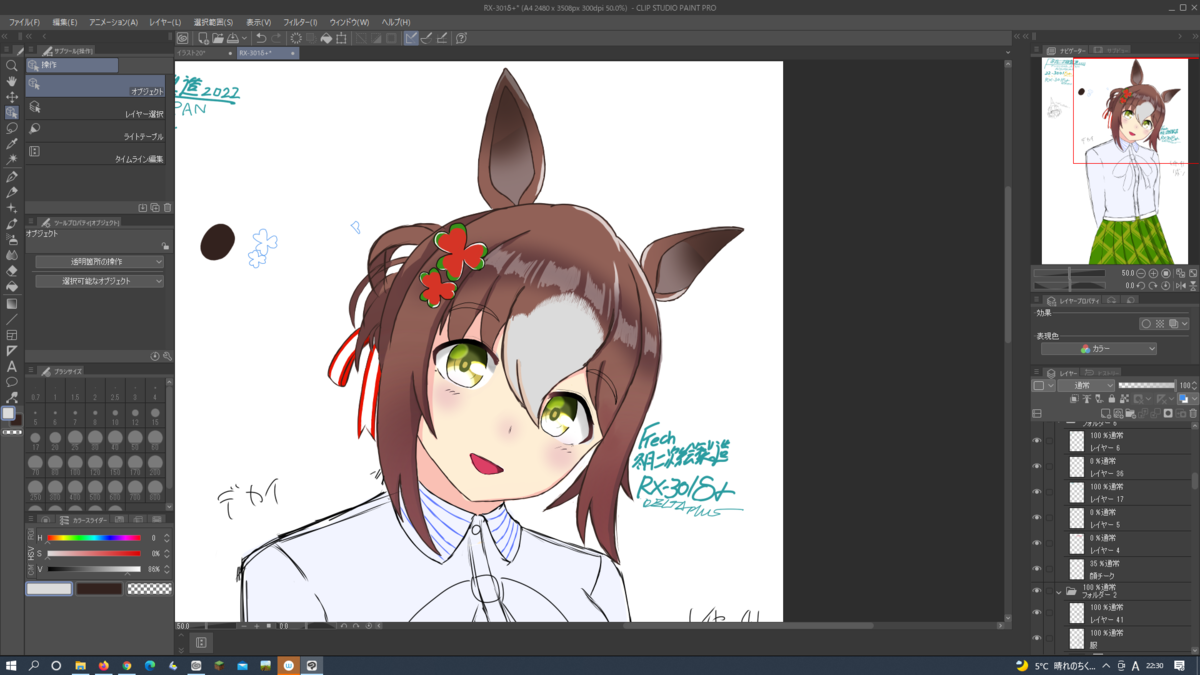Screen dimensions: 1200x675
Task: Click the Fill icon in the command bar
Action: (x=326, y=38)
